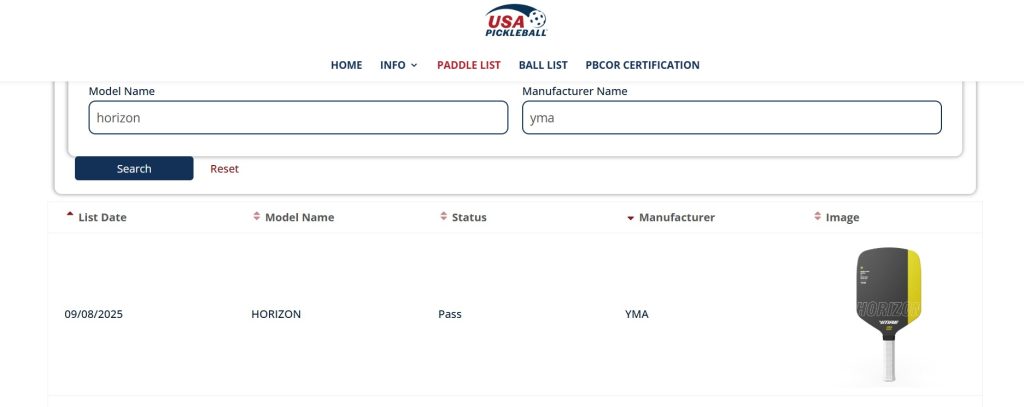Viewport: 1024px width, 407px height.
Task: Click the List Date sort arrow icon
Action: [x=70, y=217]
